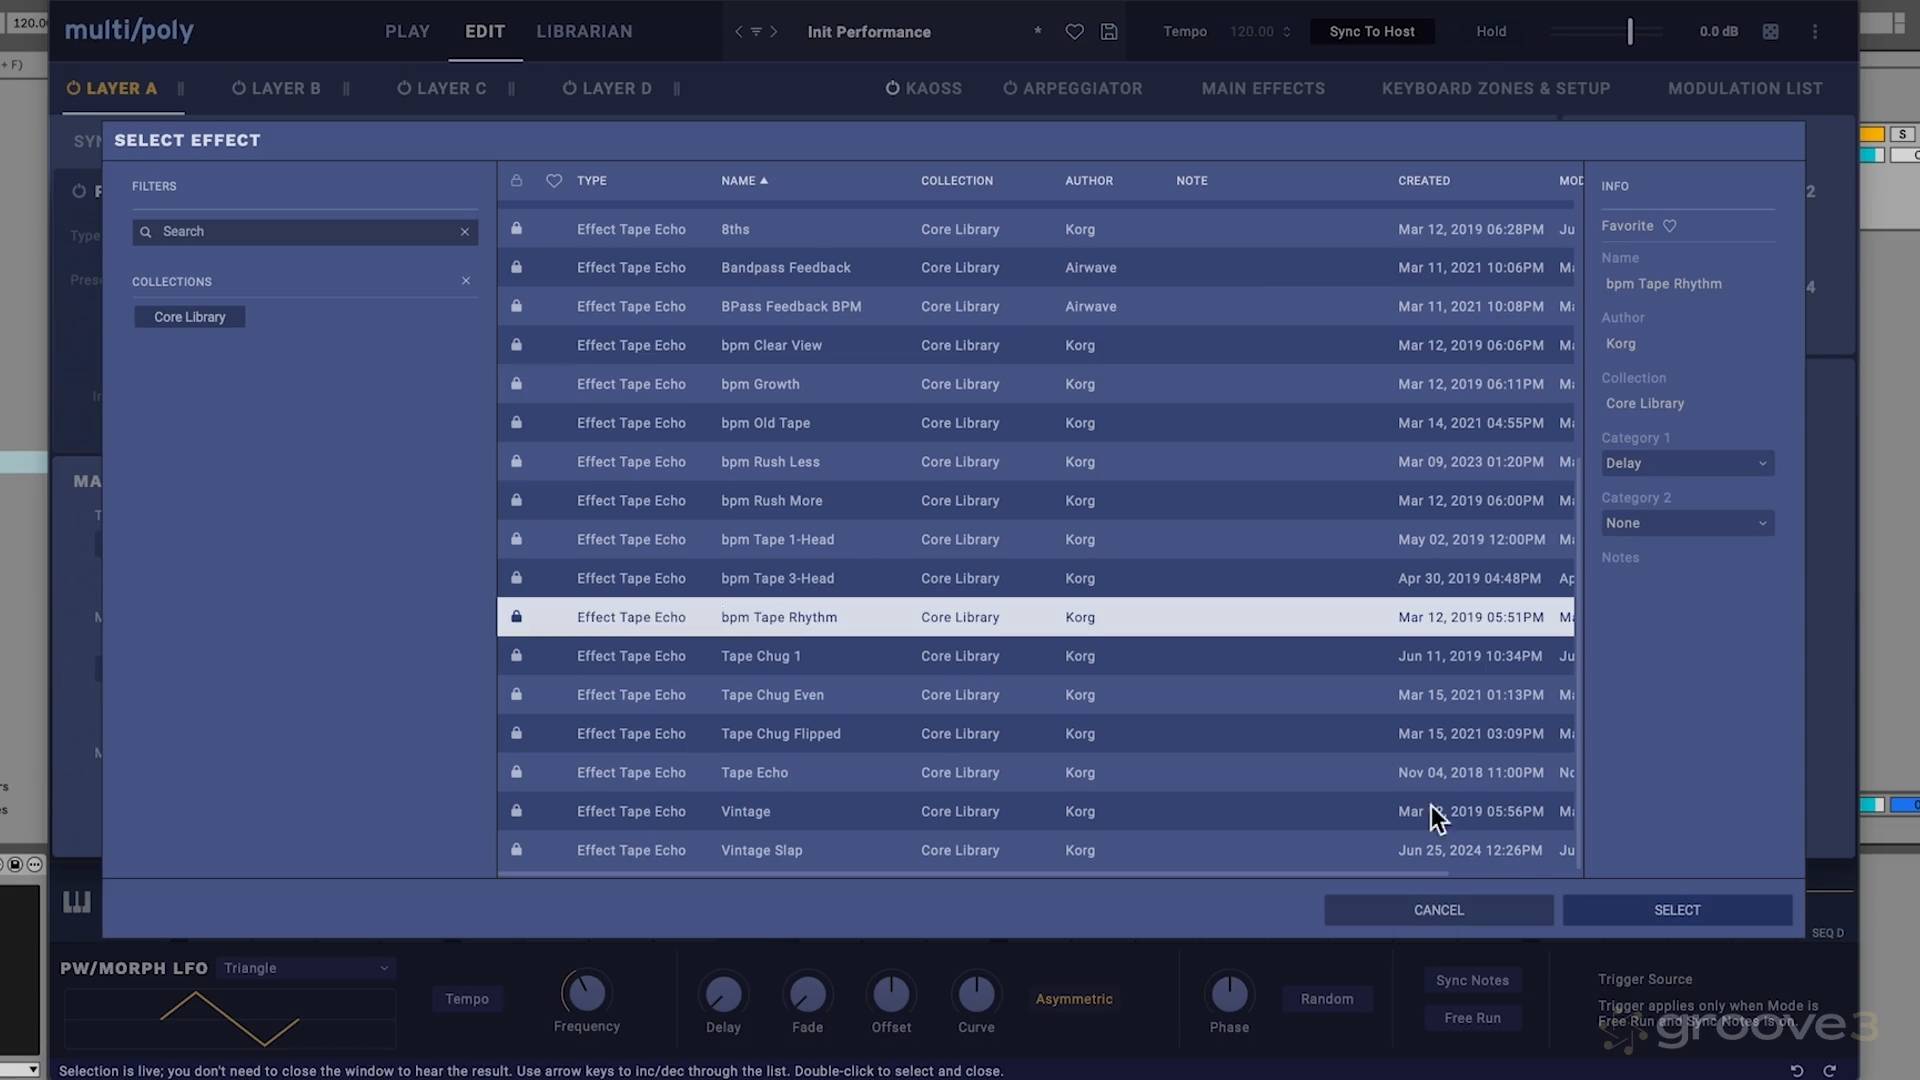Open Category 1 Delay dropdown

coord(1687,464)
